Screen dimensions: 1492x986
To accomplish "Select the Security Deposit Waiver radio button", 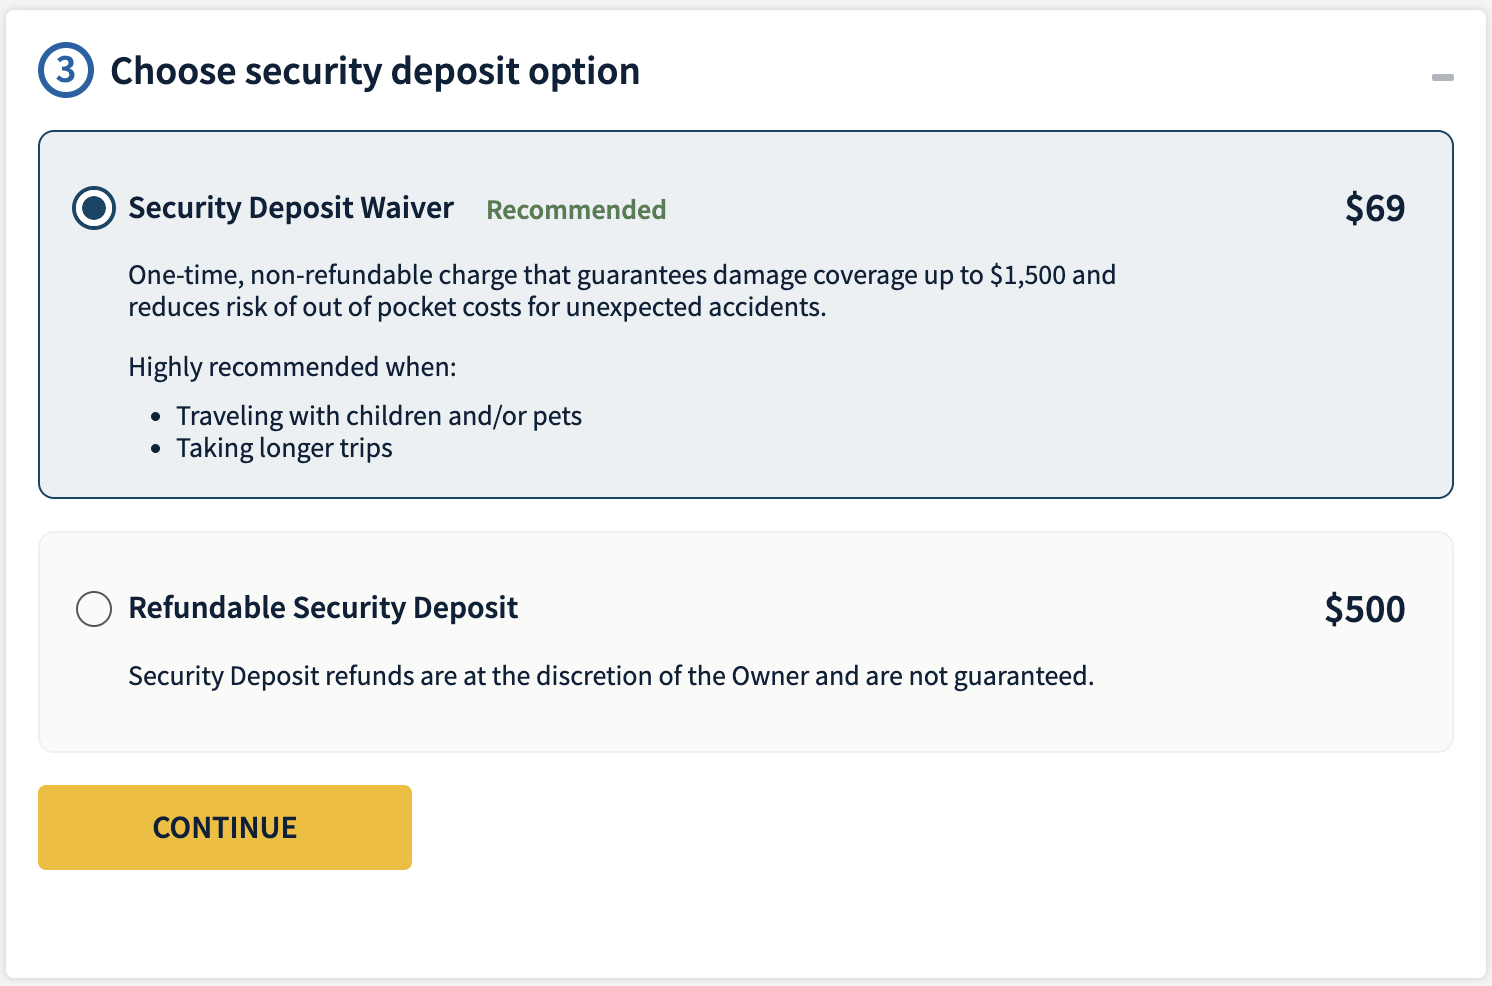I will [x=93, y=209].
